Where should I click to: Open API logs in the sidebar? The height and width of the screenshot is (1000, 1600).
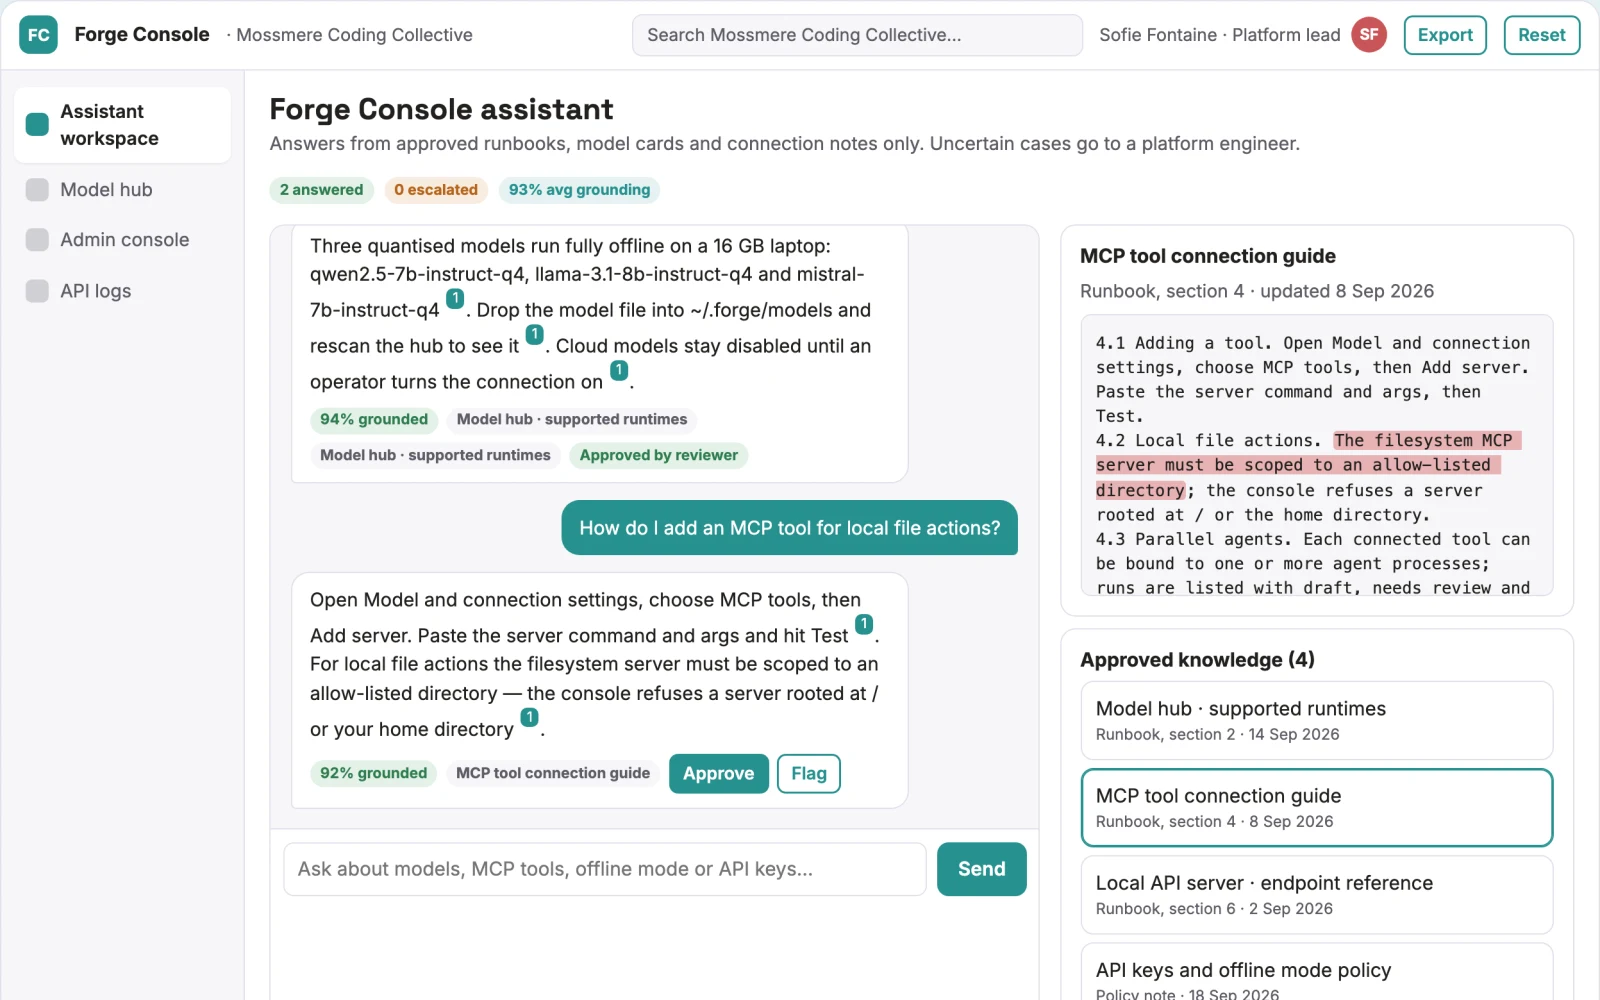tap(122, 291)
